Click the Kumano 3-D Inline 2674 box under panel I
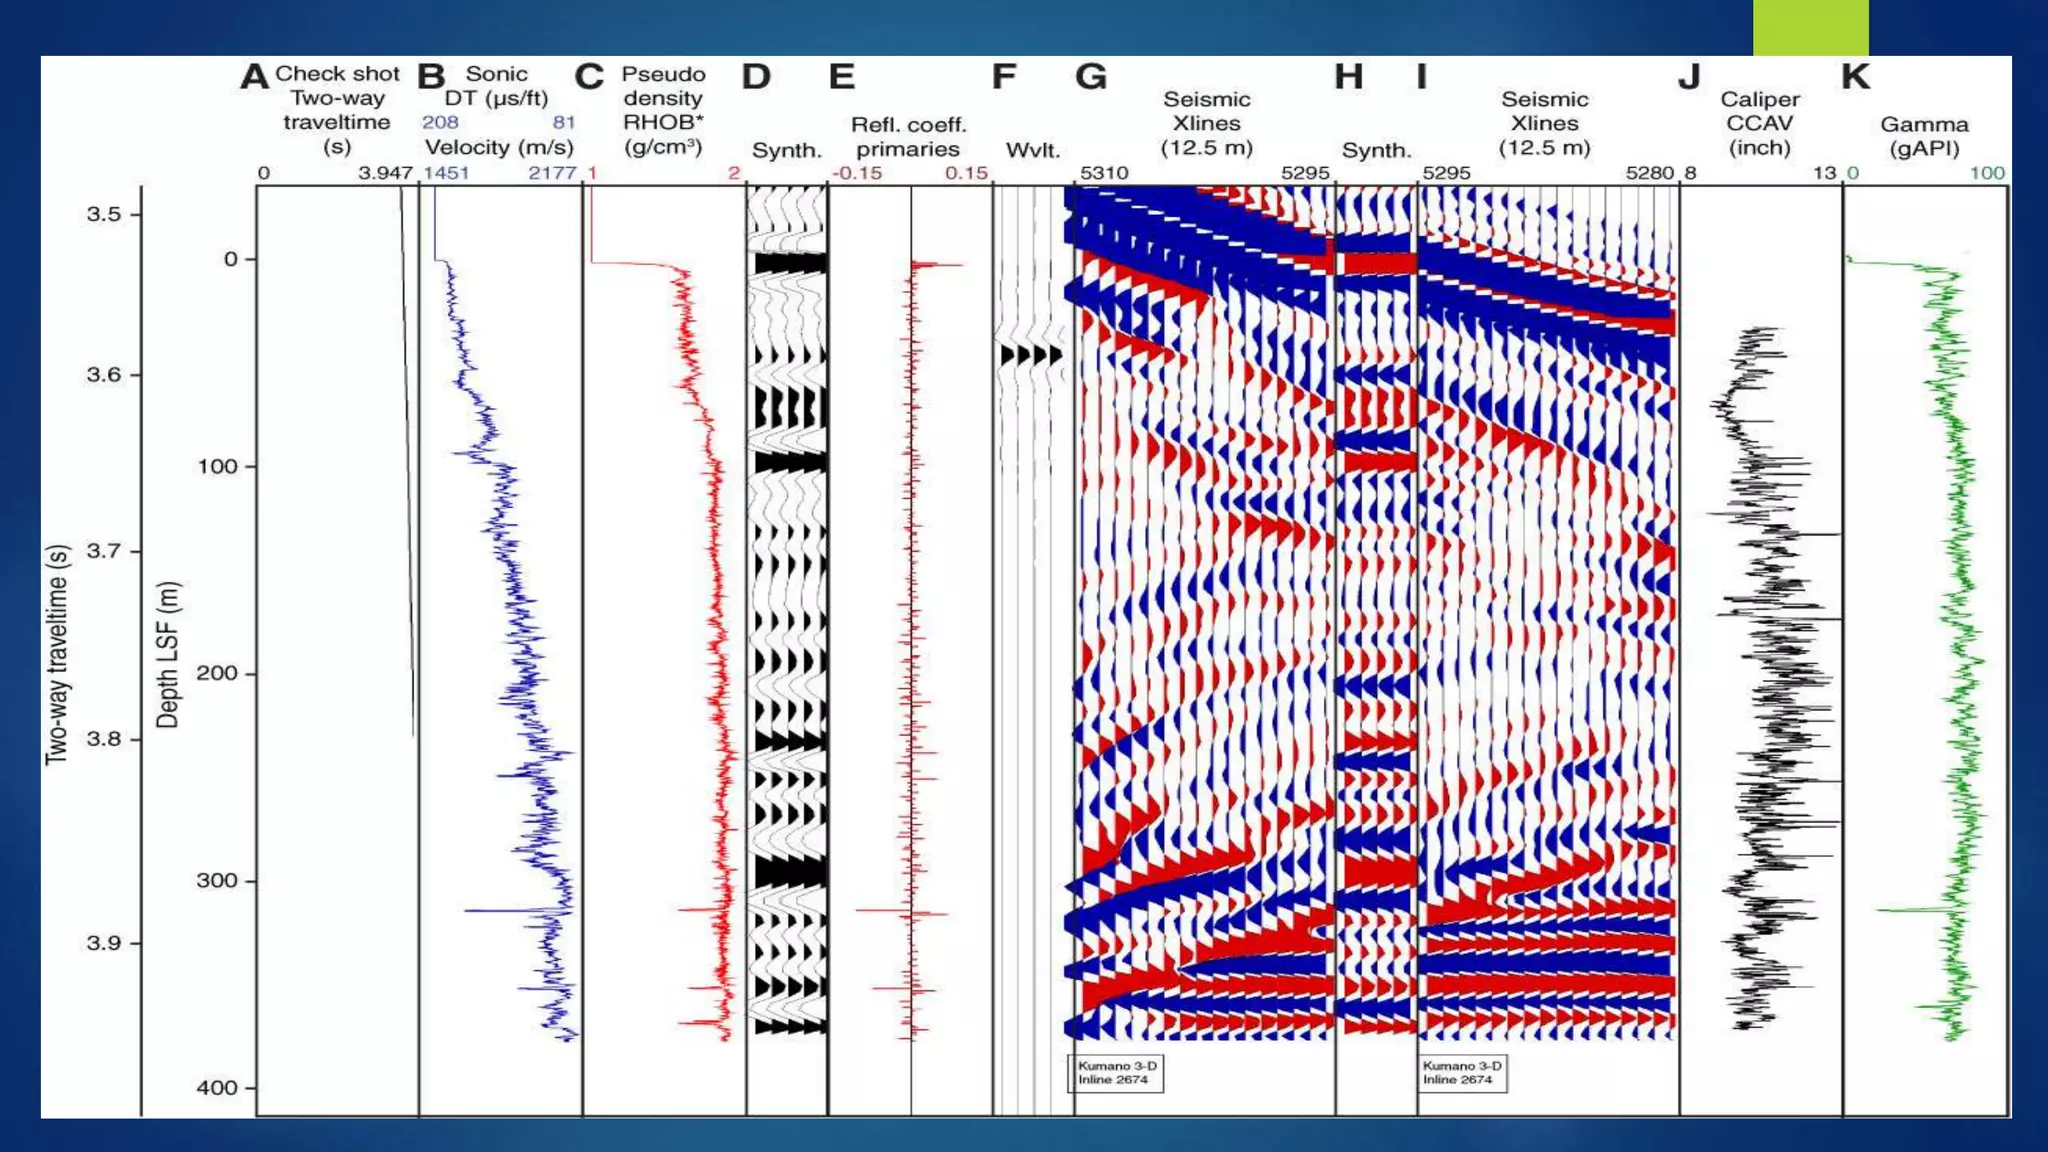The image size is (2048, 1152). (x=1461, y=1073)
